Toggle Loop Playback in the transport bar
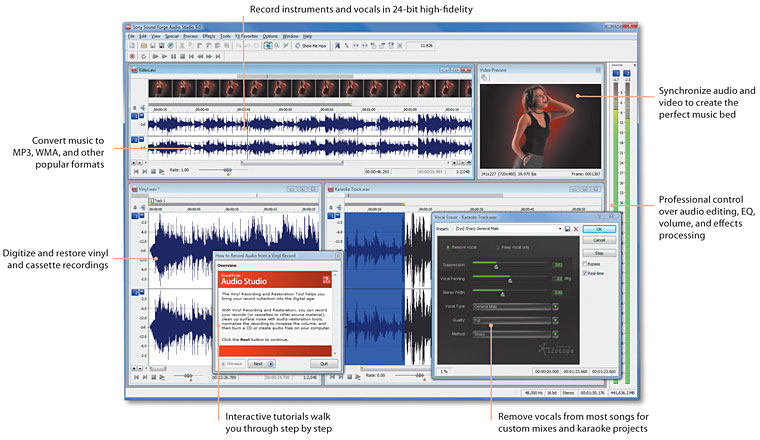The height and width of the screenshot is (440, 760). click(143, 57)
